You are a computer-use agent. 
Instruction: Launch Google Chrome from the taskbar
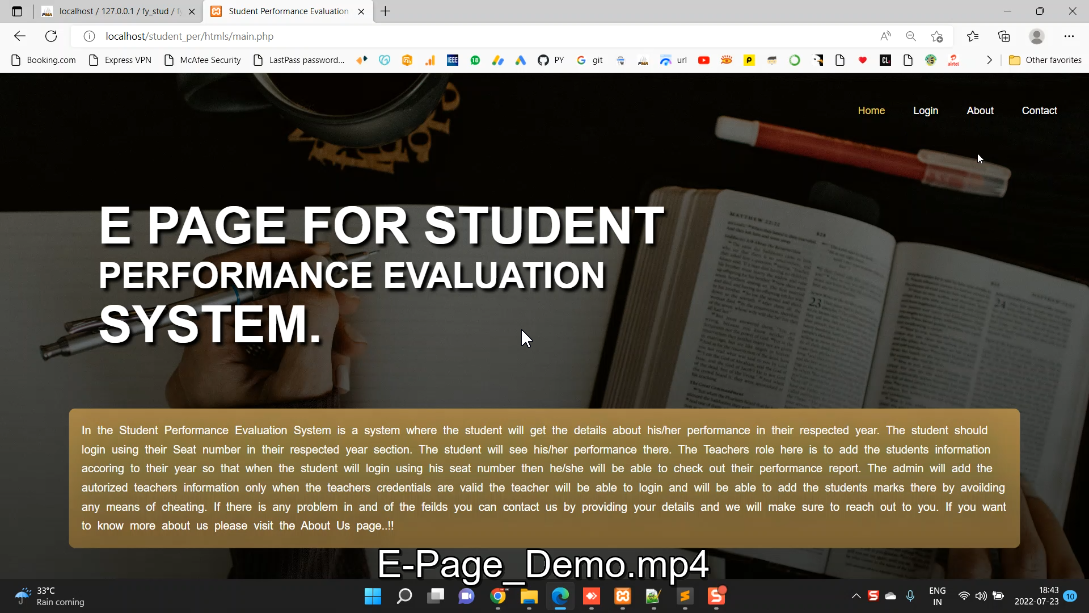click(x=498, y=597)
